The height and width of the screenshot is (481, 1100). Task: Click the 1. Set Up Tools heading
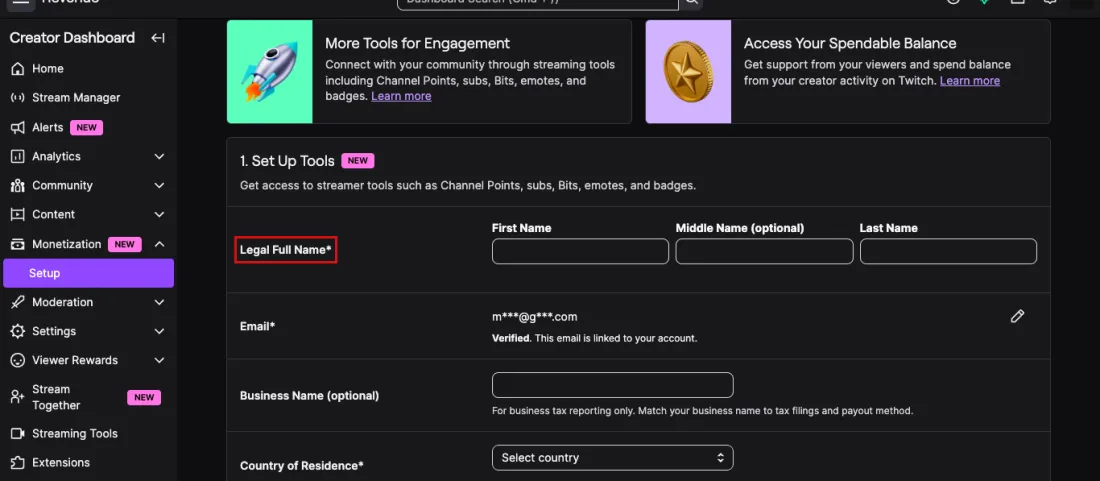[x=287, y=161]
